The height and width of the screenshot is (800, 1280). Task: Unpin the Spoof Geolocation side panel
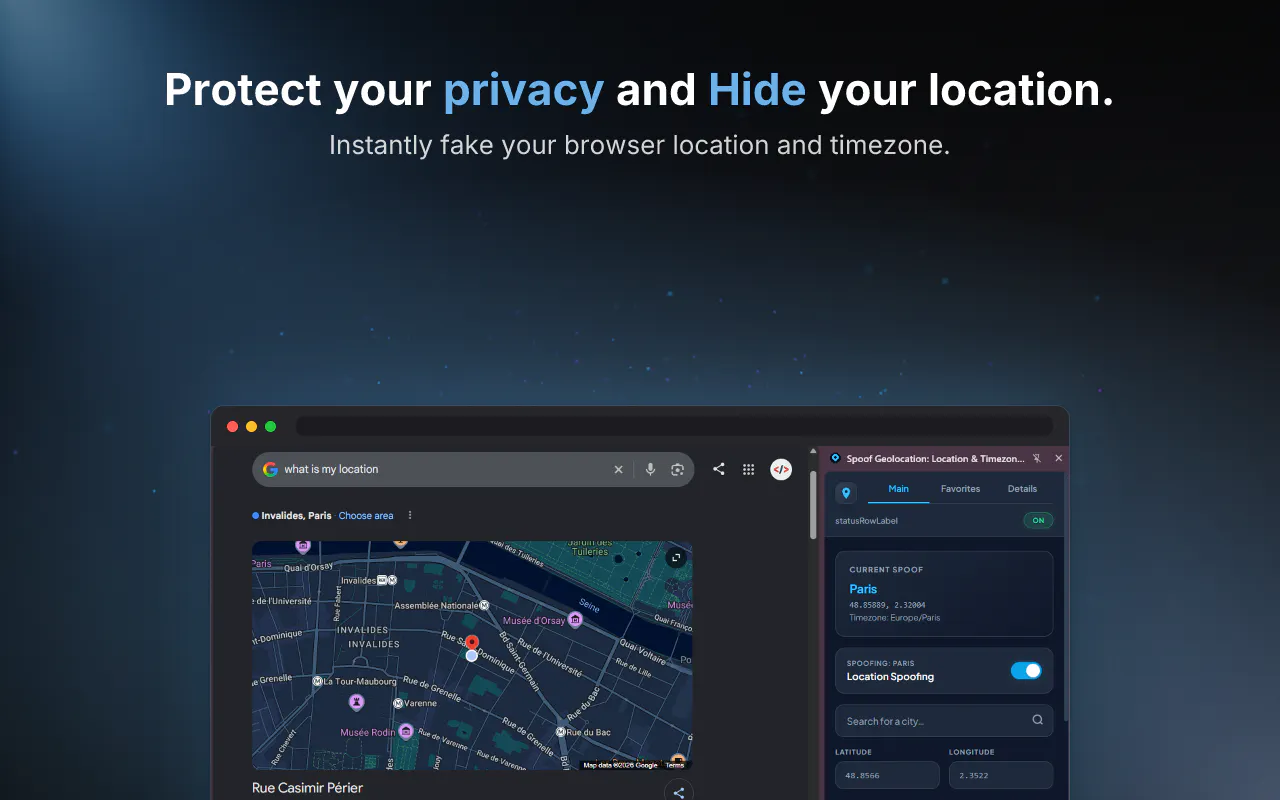[1037, 458]
